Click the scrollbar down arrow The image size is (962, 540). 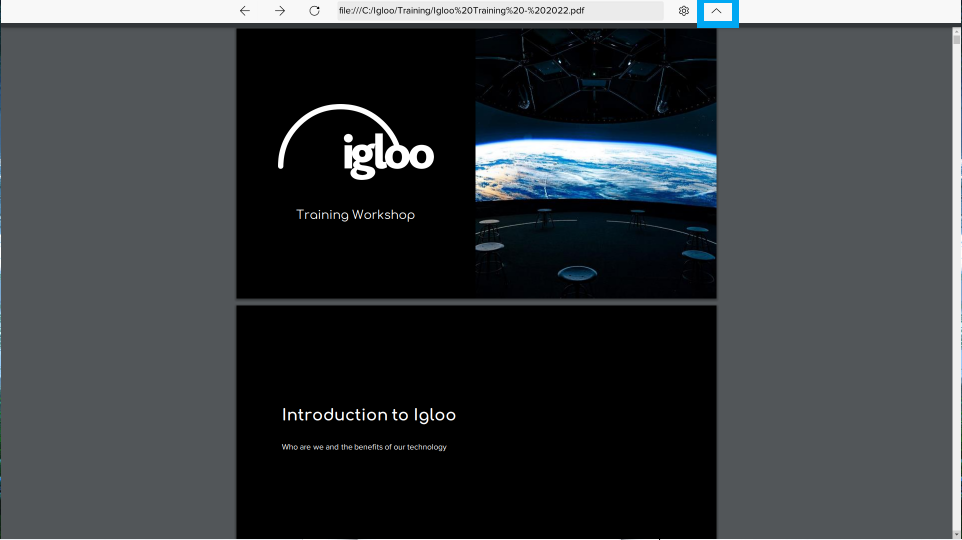pos(956,533)
